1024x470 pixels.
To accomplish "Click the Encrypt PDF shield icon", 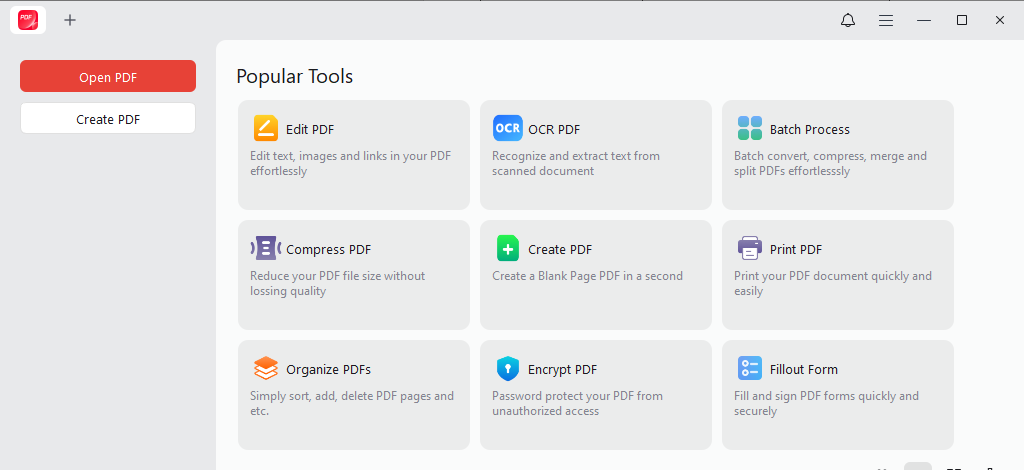I will coord(507,369).
